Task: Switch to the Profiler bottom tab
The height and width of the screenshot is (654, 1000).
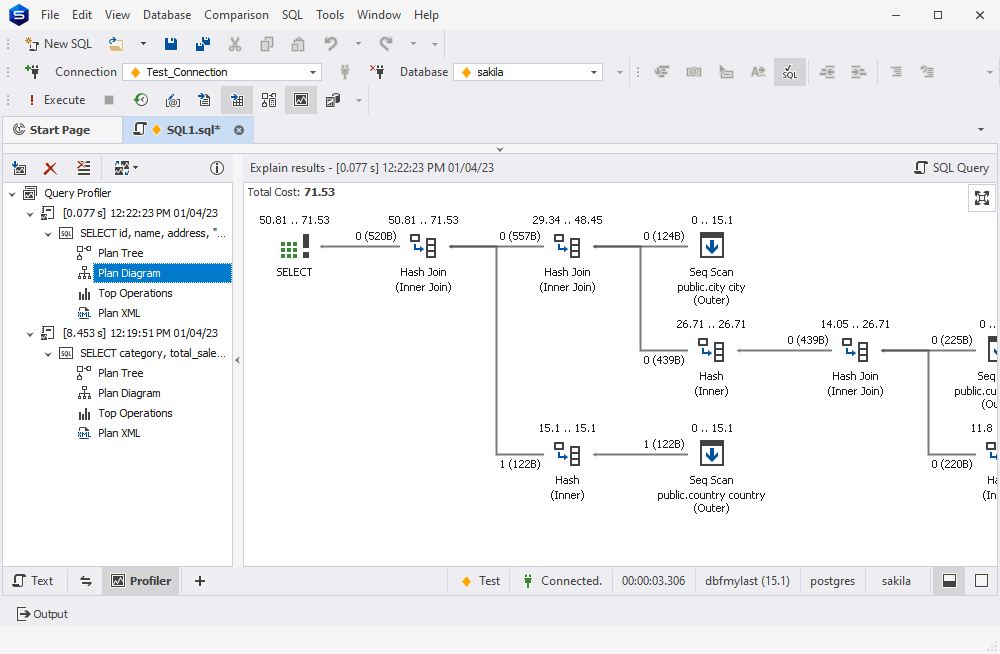Action: click(x=140, y=580)
